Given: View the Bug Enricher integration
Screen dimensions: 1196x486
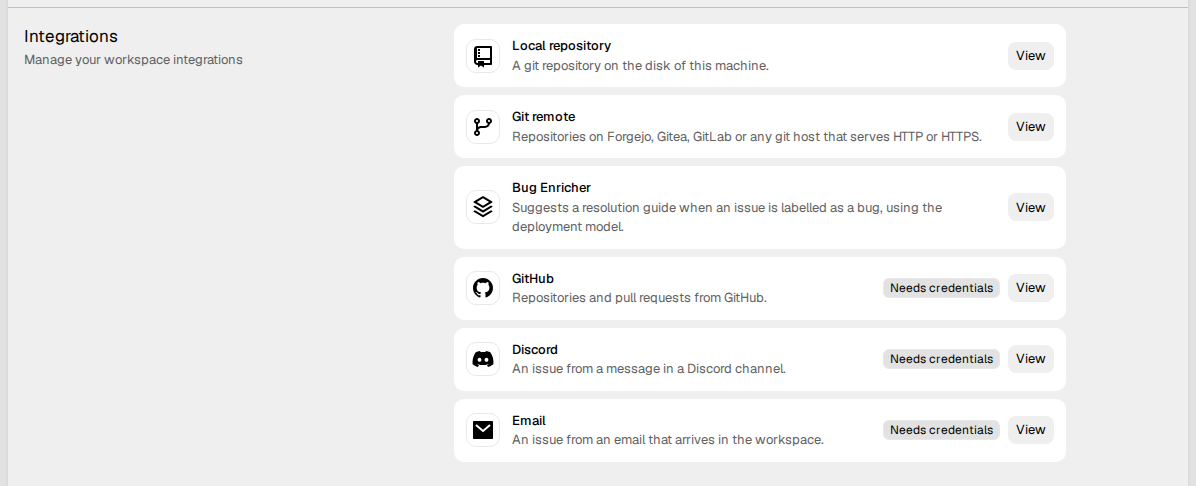Looking at the screenshot, I should click(1030, 208).
